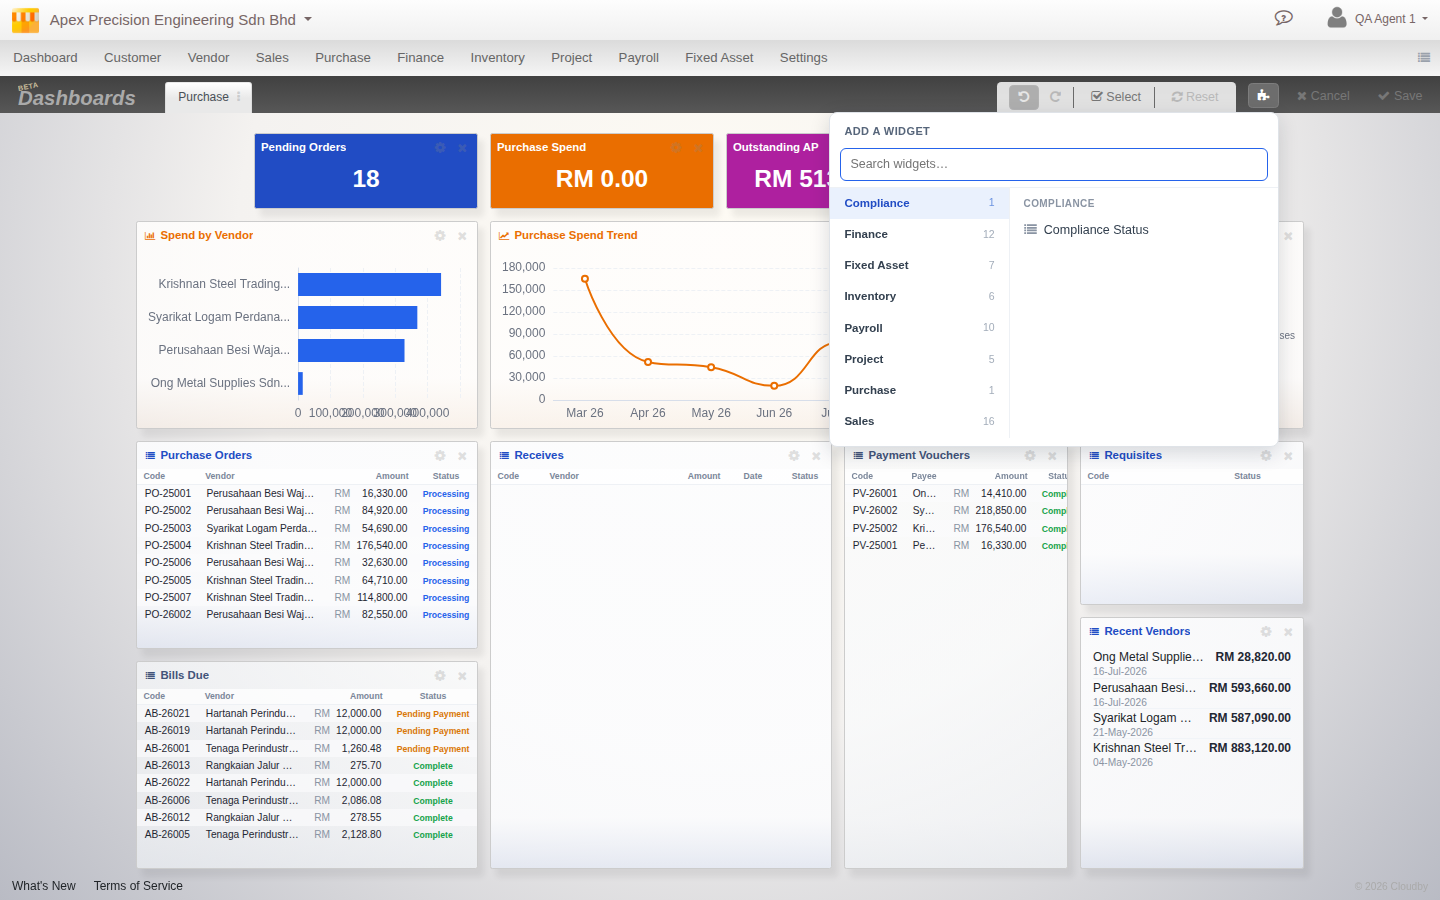Remove the Receives widget

pos(816,456)
